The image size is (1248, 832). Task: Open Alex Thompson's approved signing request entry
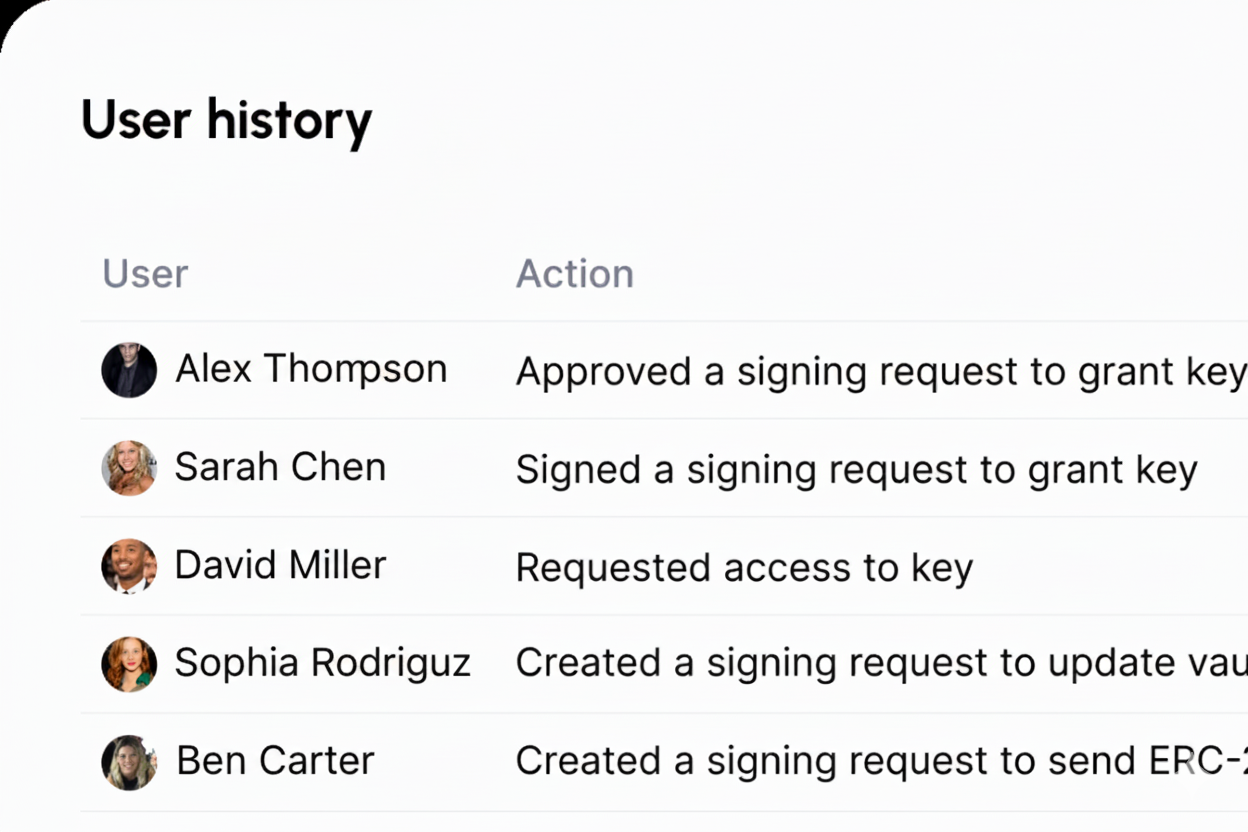coord(880,372)
